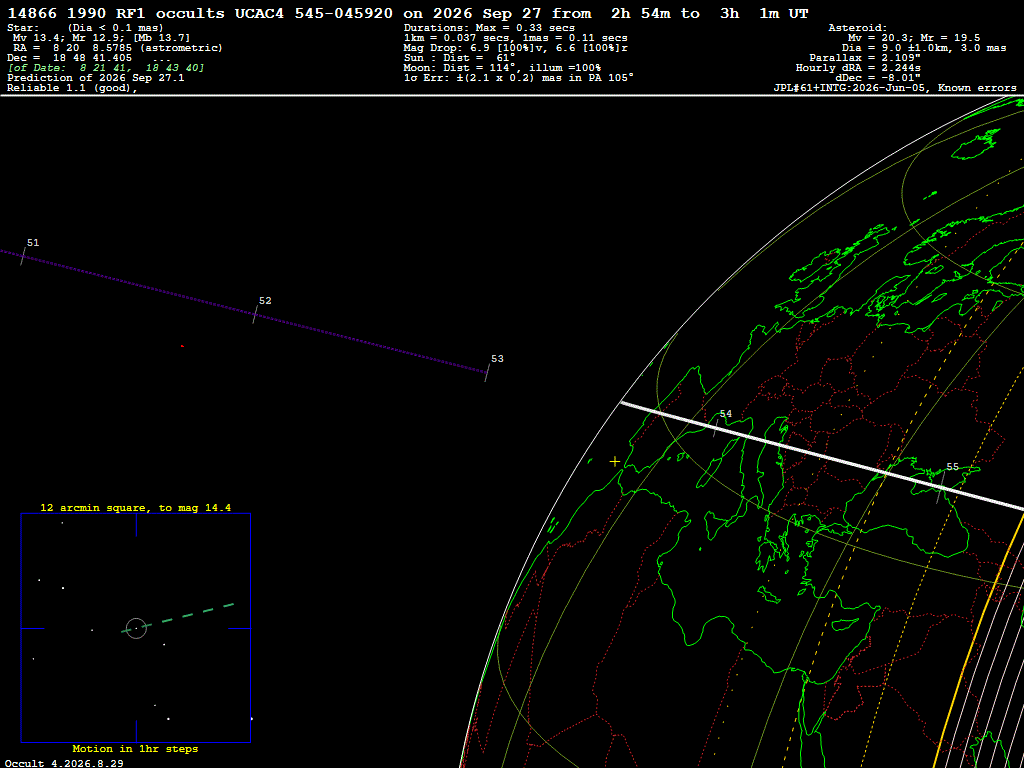Click the 'Reliable 1.1 (good)' text
This screenshot has height=768, width=1024.
72,88
